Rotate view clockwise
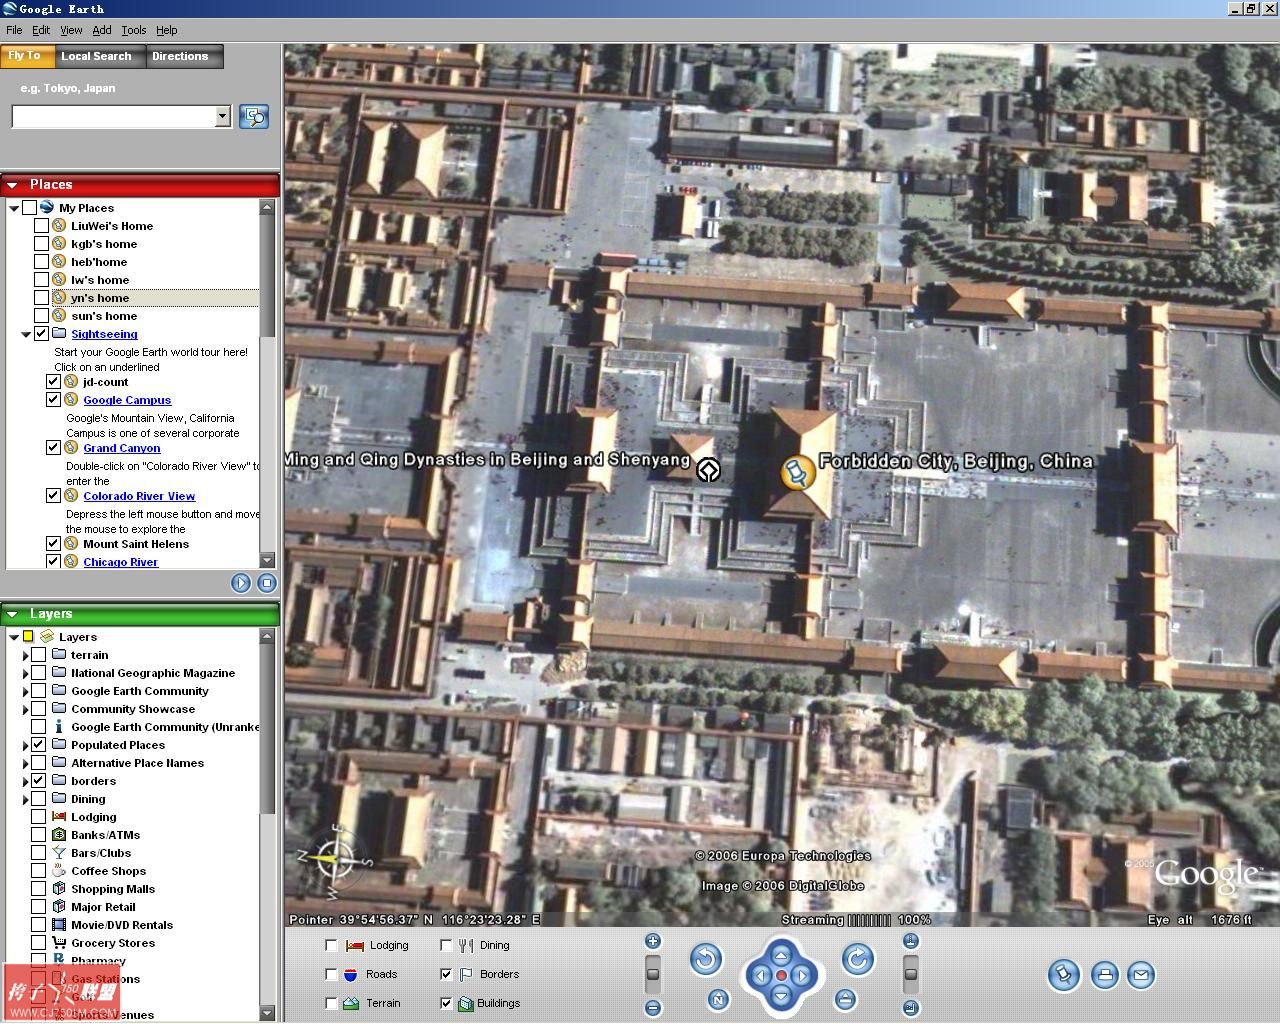1280x1024 pixels. [x=857, y=960]
